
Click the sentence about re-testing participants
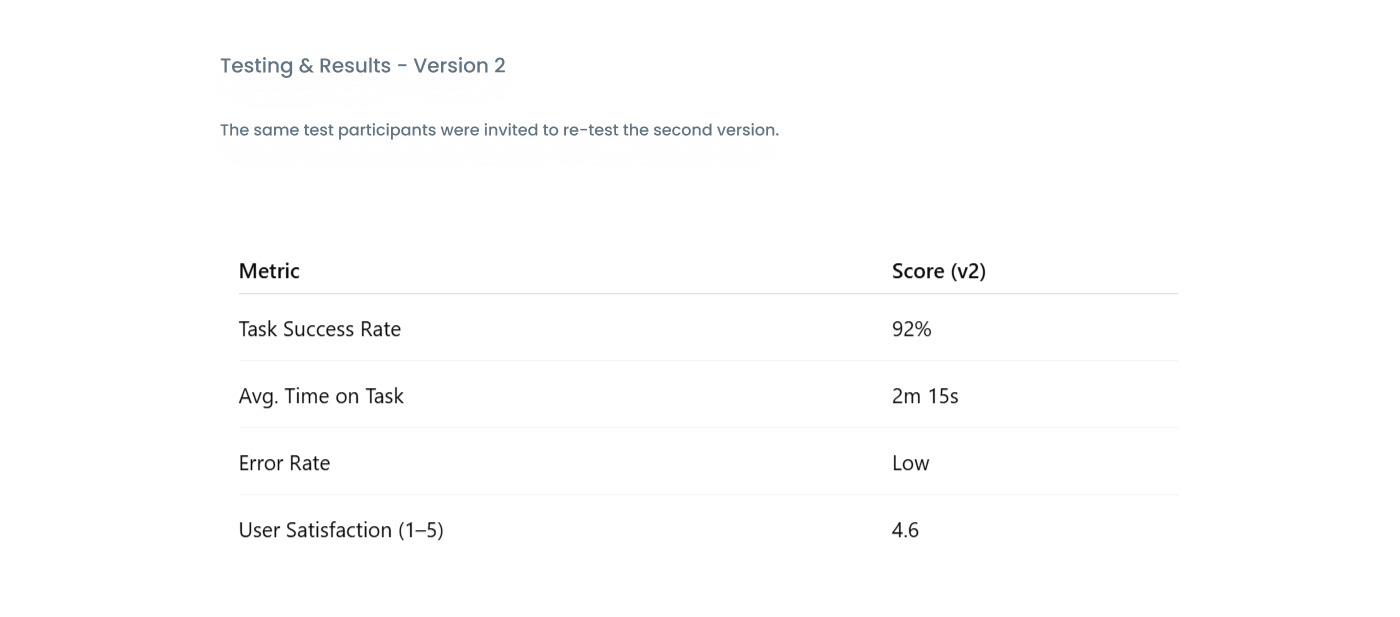(x=499, y=130)
